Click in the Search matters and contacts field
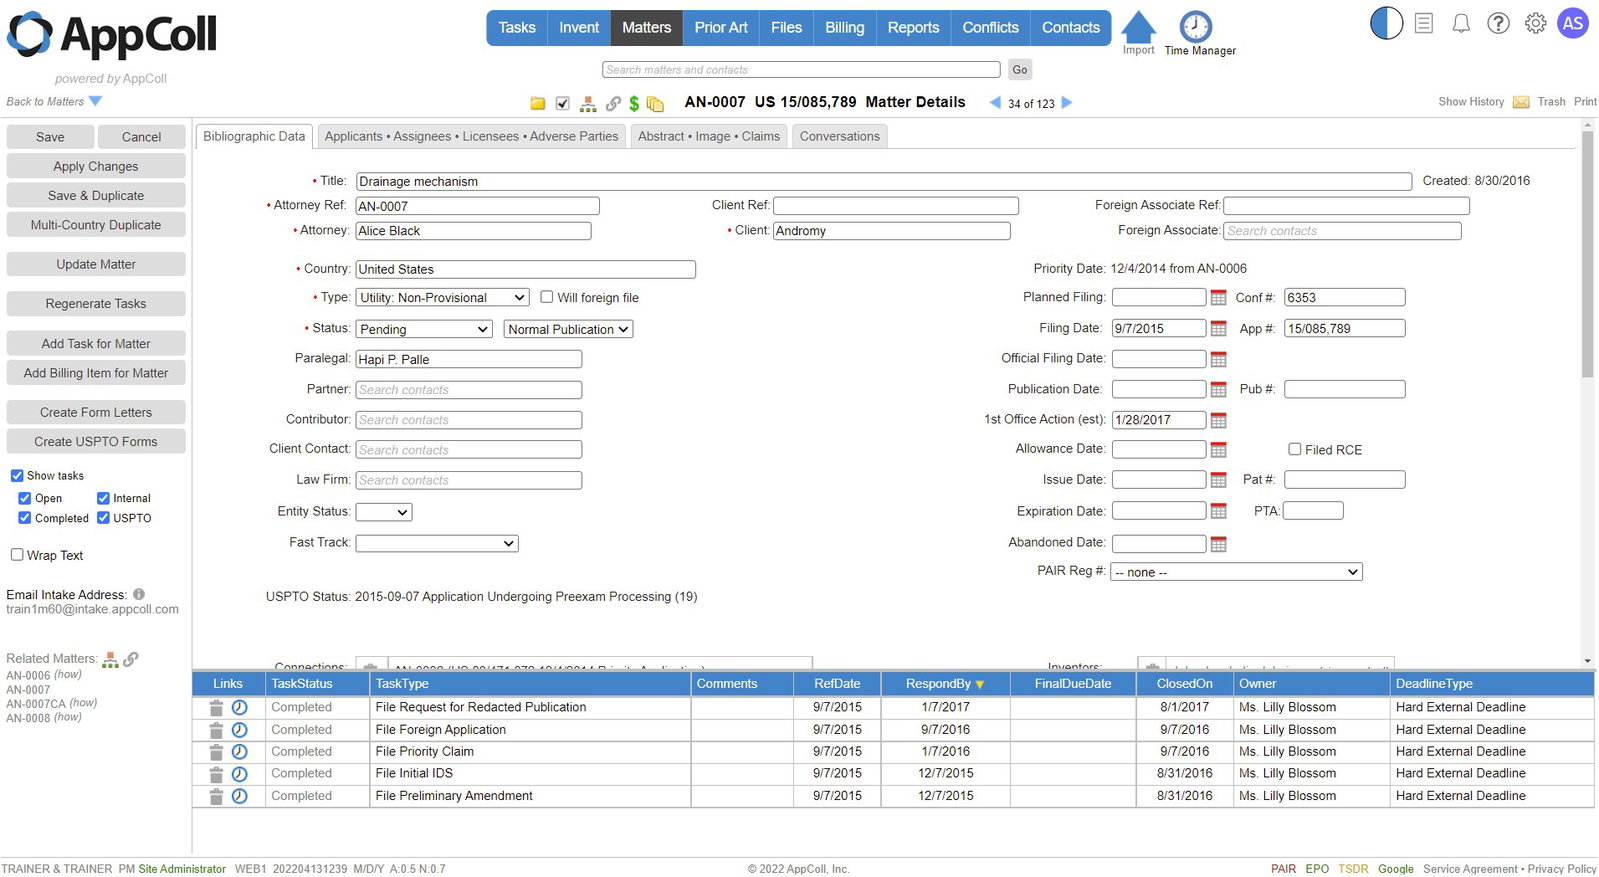 pos(801,70)
